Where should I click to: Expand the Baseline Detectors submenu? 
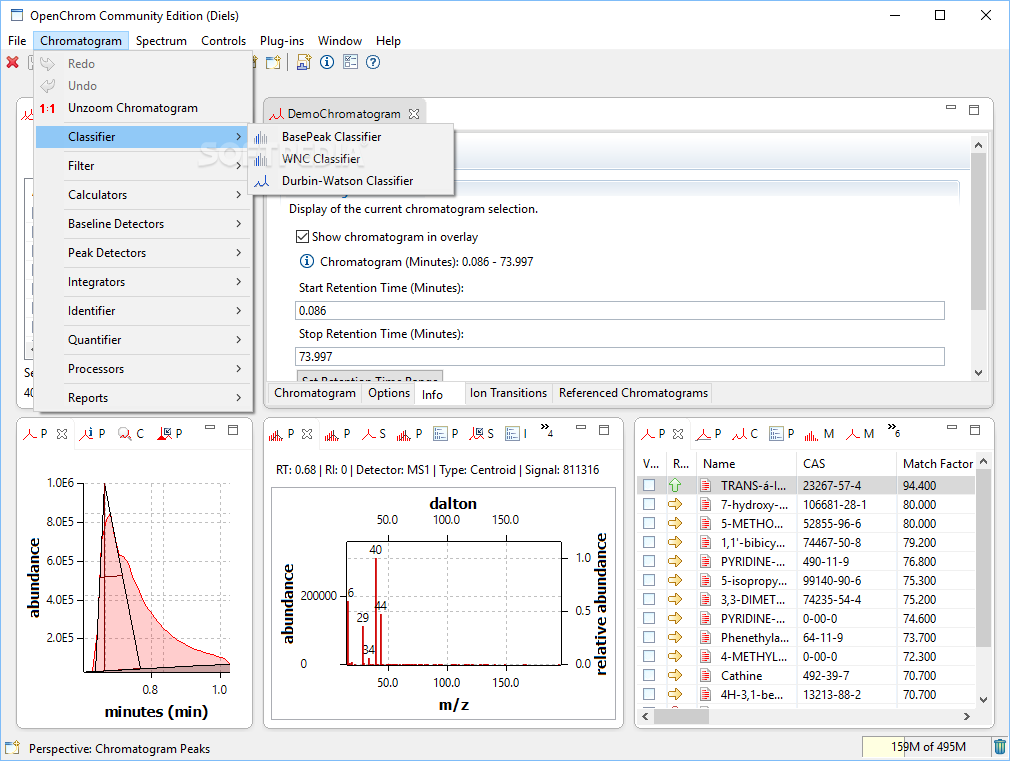pyautogui.click(x=143, y=224)
